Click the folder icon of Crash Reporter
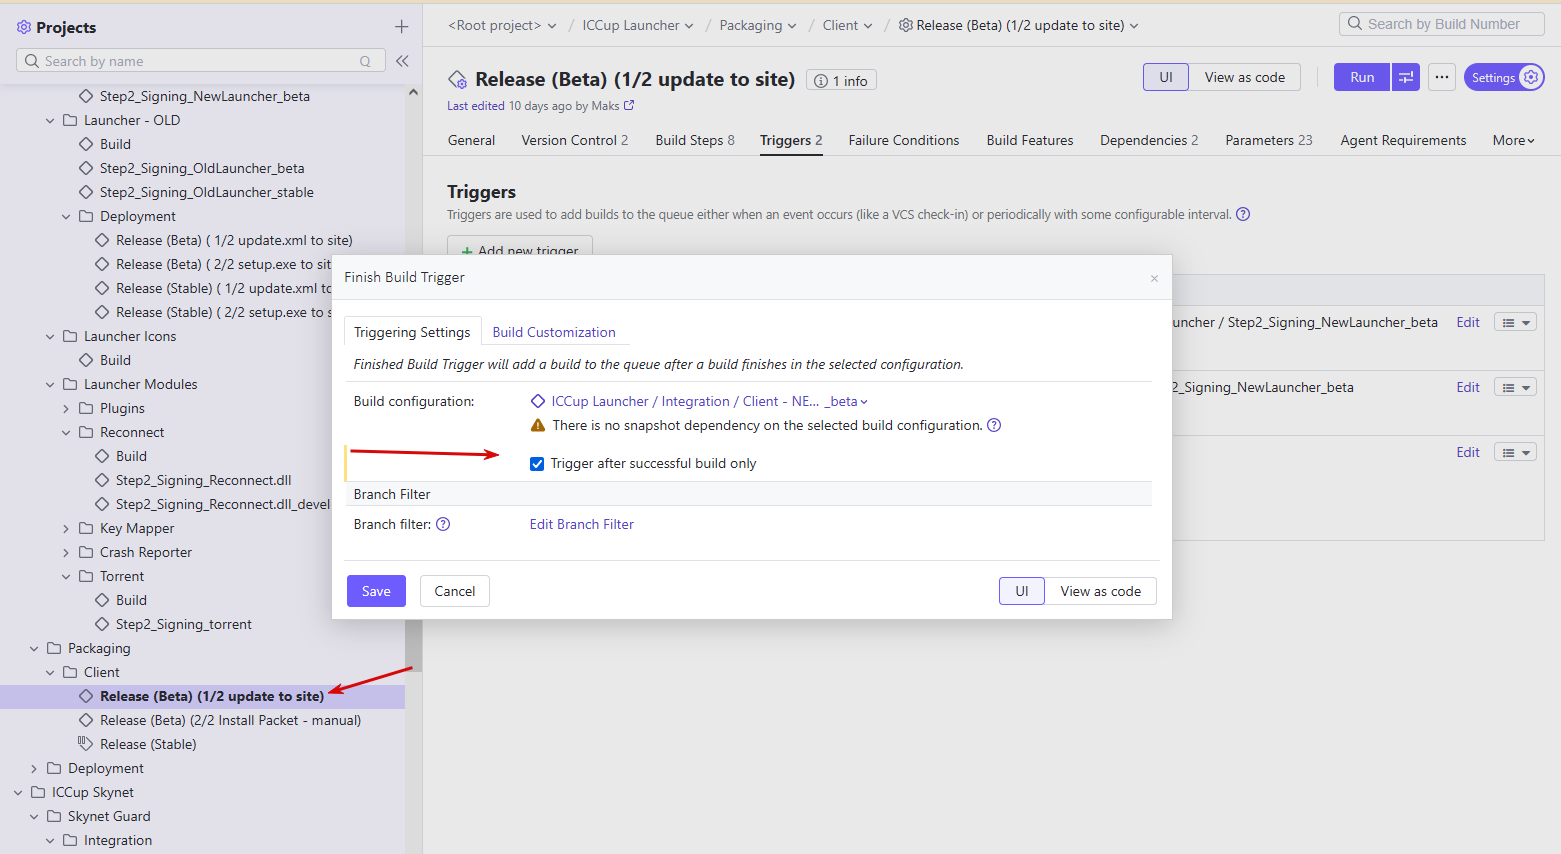This screenshot has width=1561, height=854. point(86,552)
